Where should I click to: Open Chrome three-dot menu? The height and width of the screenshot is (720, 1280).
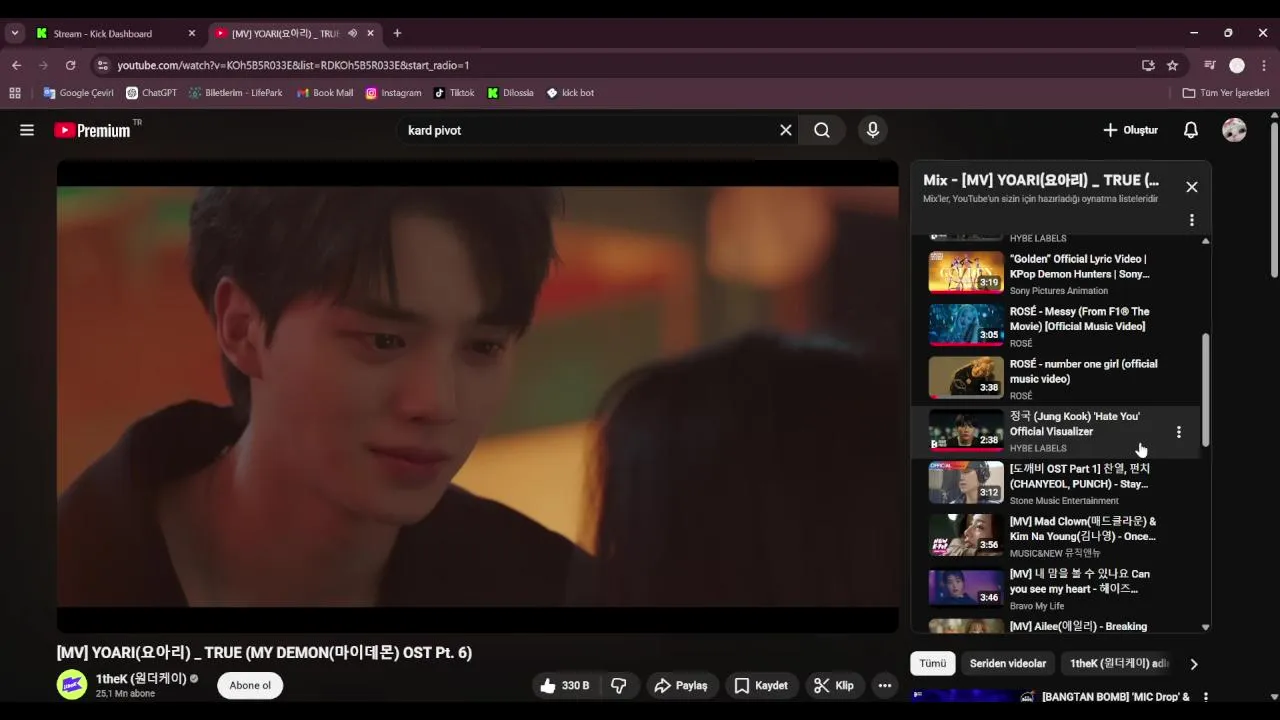pyautogui.click(x=1264, y=65)
